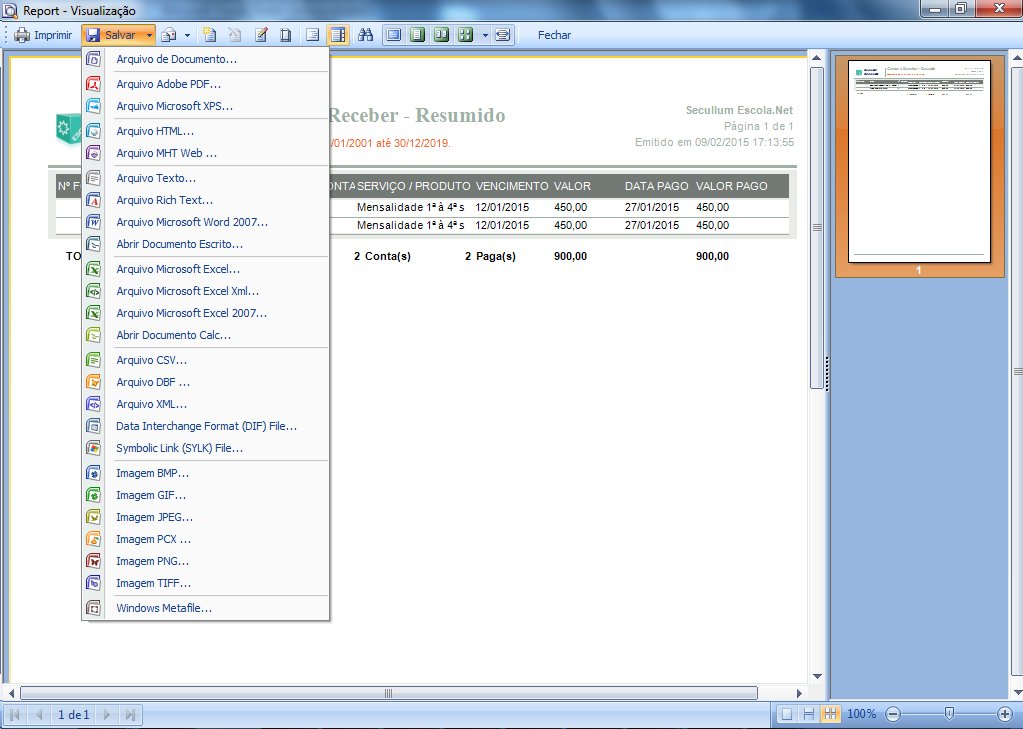
Task: Select Abrir Documento Calc... option
Action: 206,336
